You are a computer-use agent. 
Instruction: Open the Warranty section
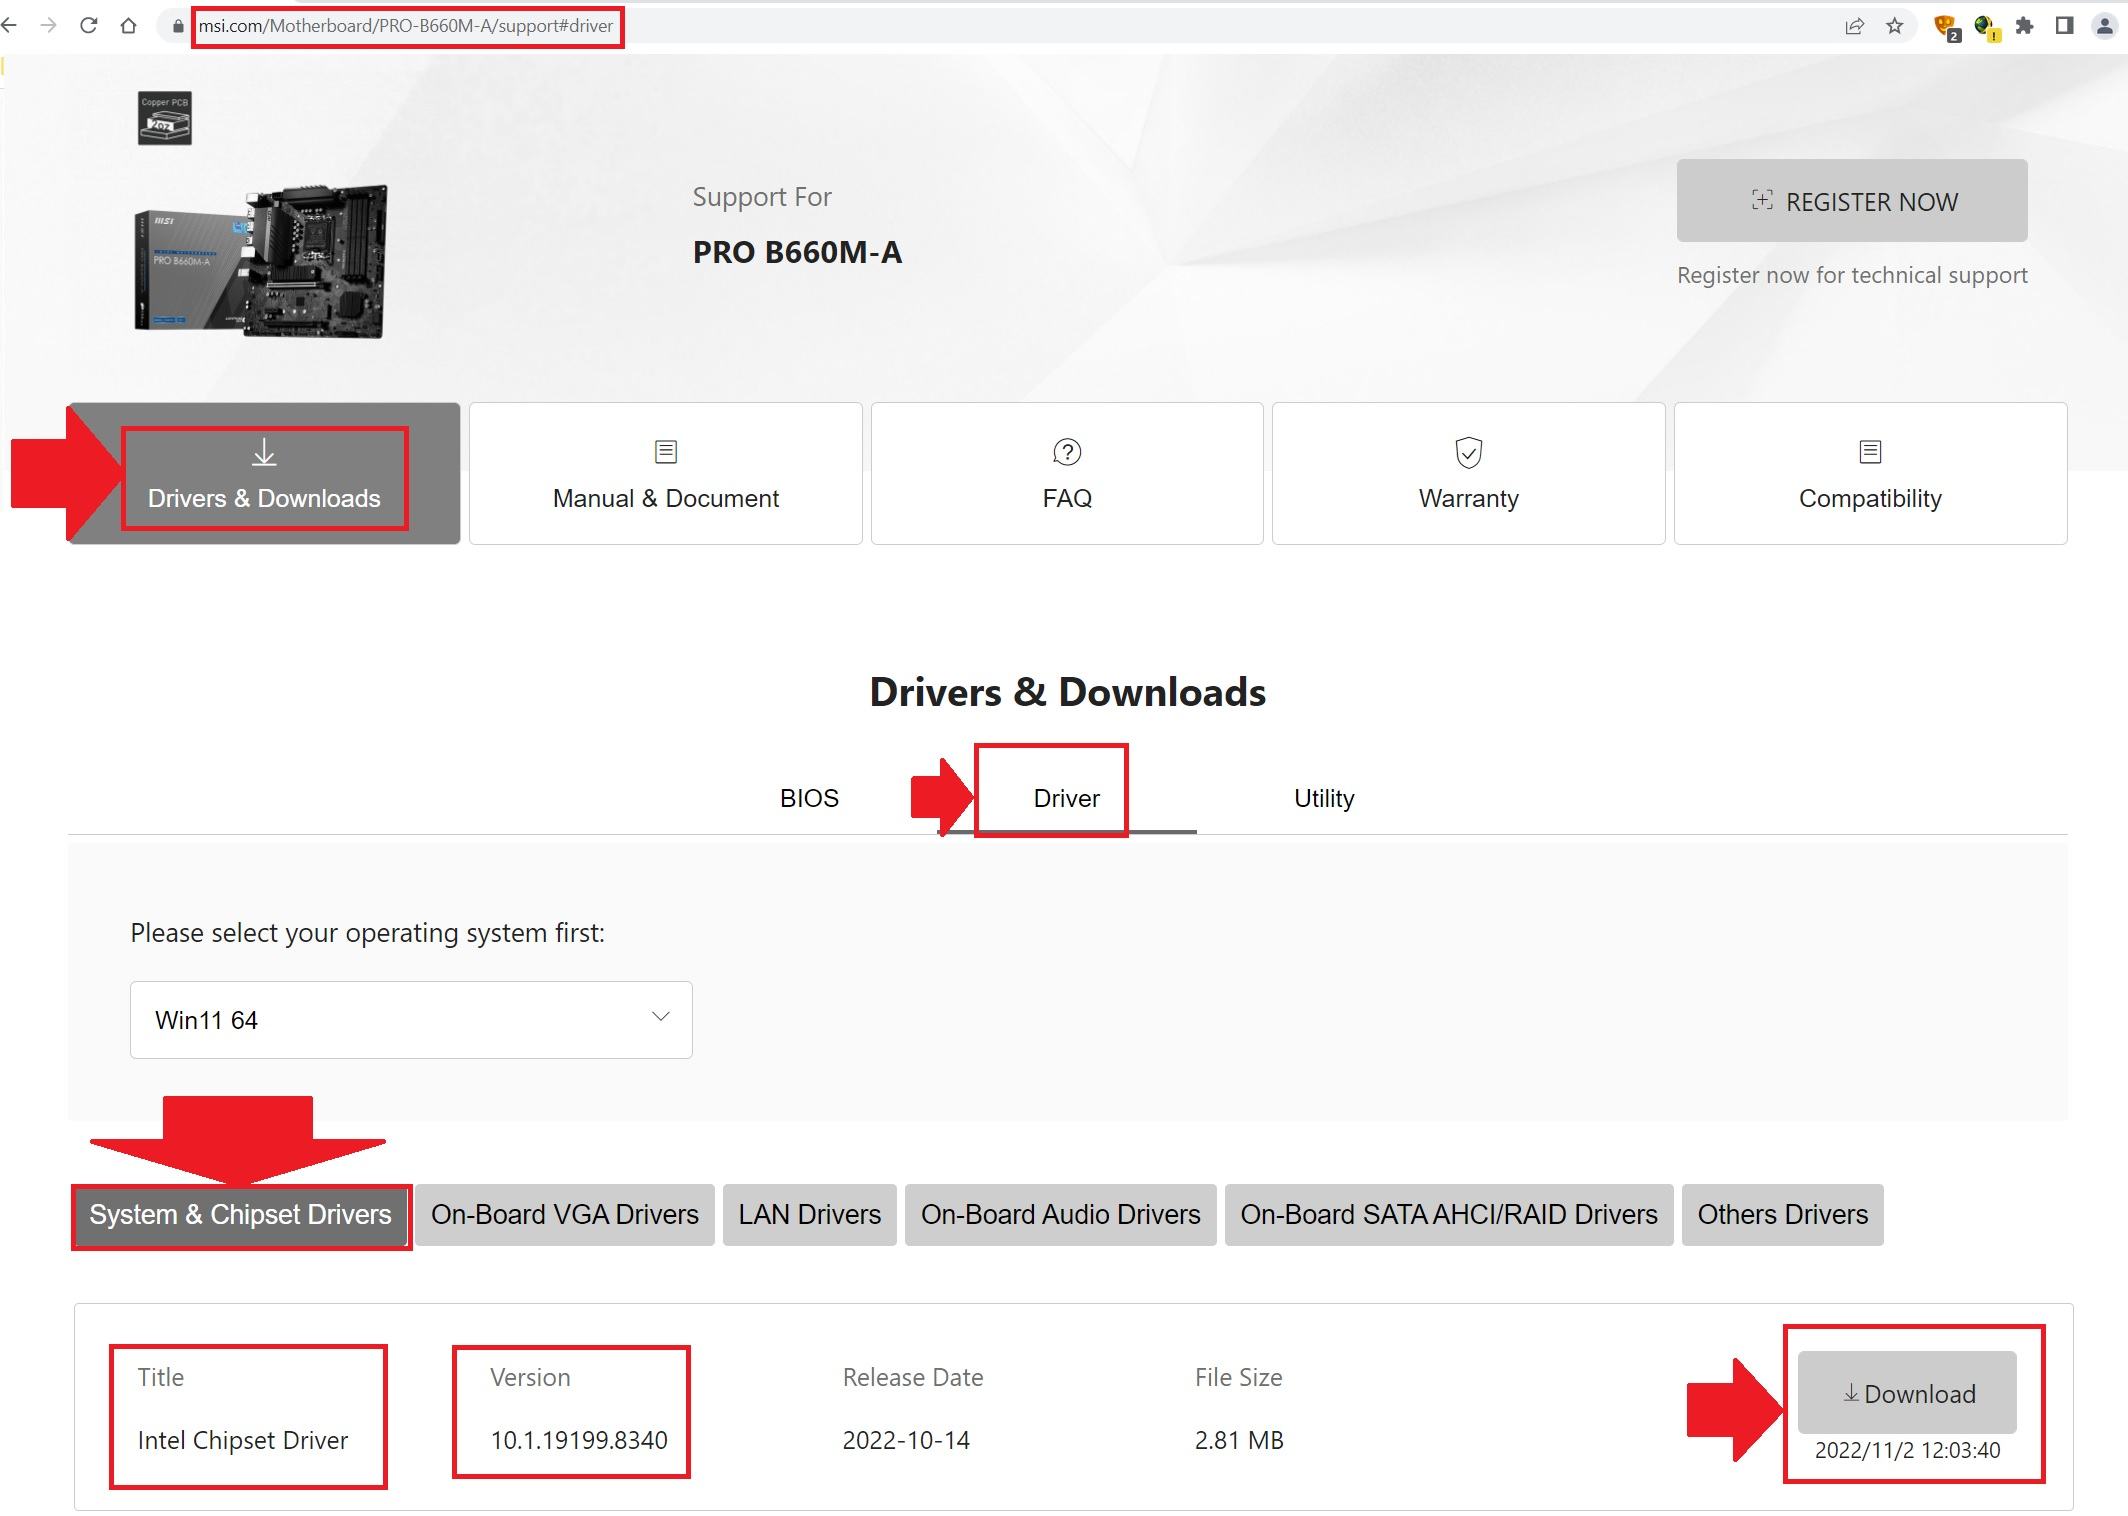coord(1468,474)
